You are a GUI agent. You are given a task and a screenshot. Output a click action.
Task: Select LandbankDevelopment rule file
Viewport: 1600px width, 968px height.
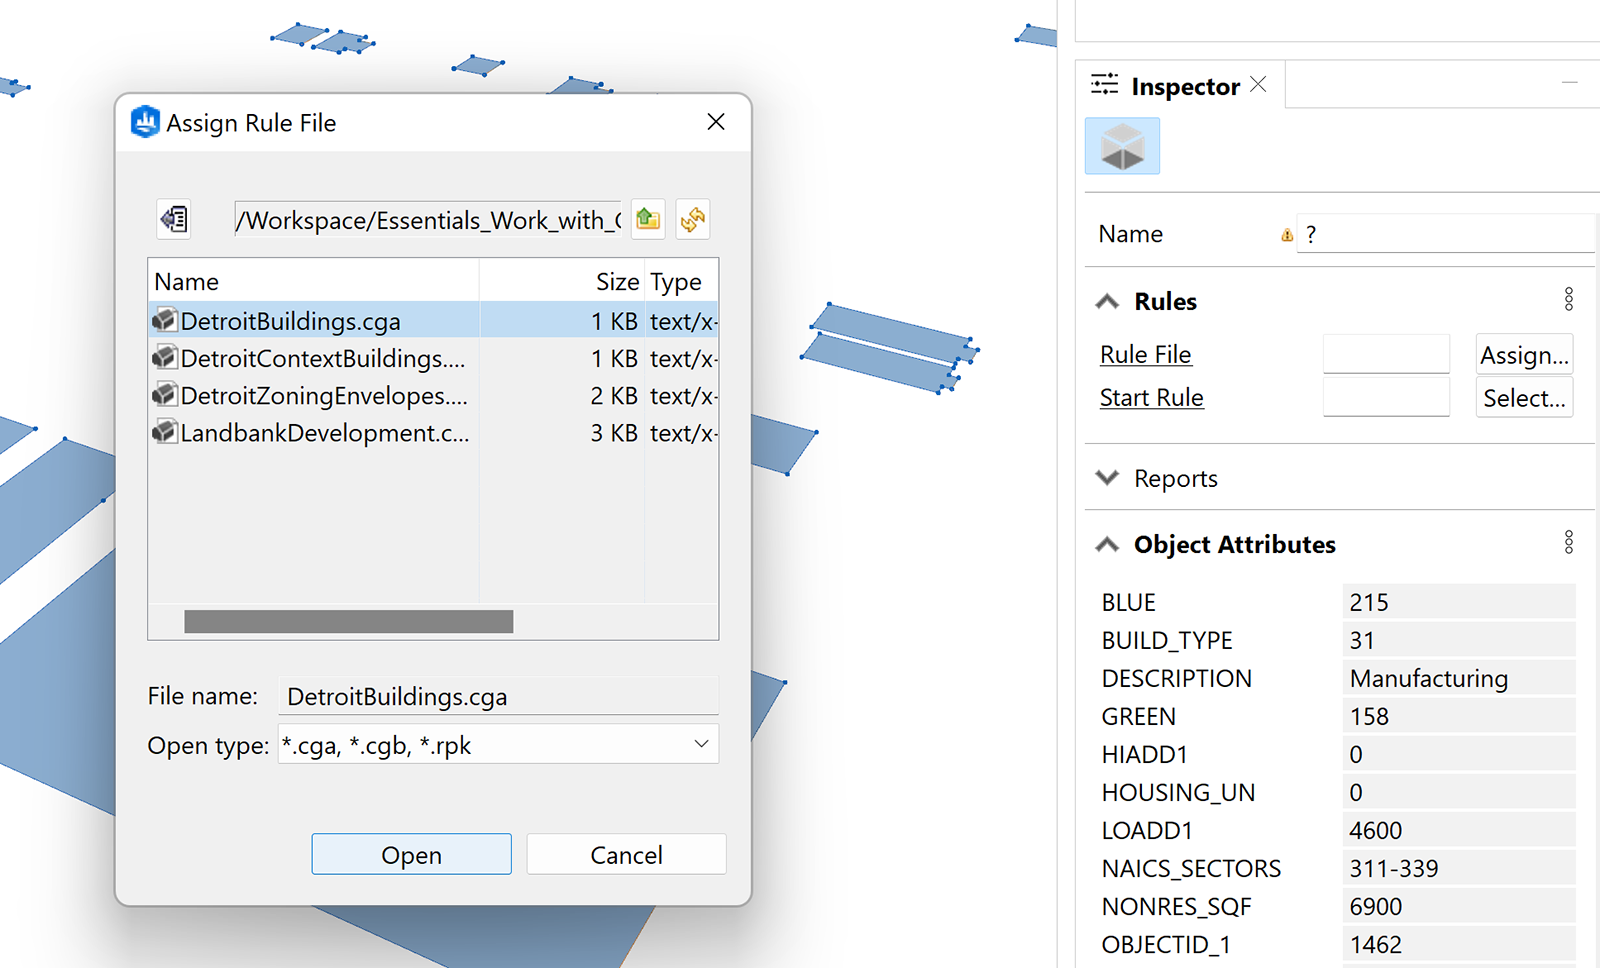click(x=324, y=433)
